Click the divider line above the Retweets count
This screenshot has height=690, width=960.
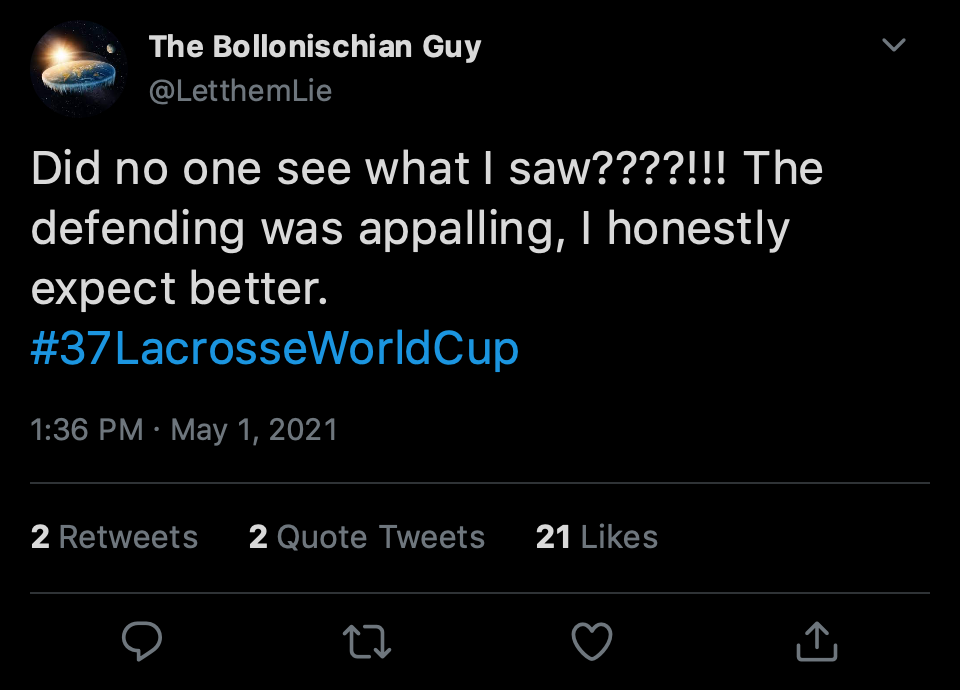pyautogui.click(x=480, y=483)
